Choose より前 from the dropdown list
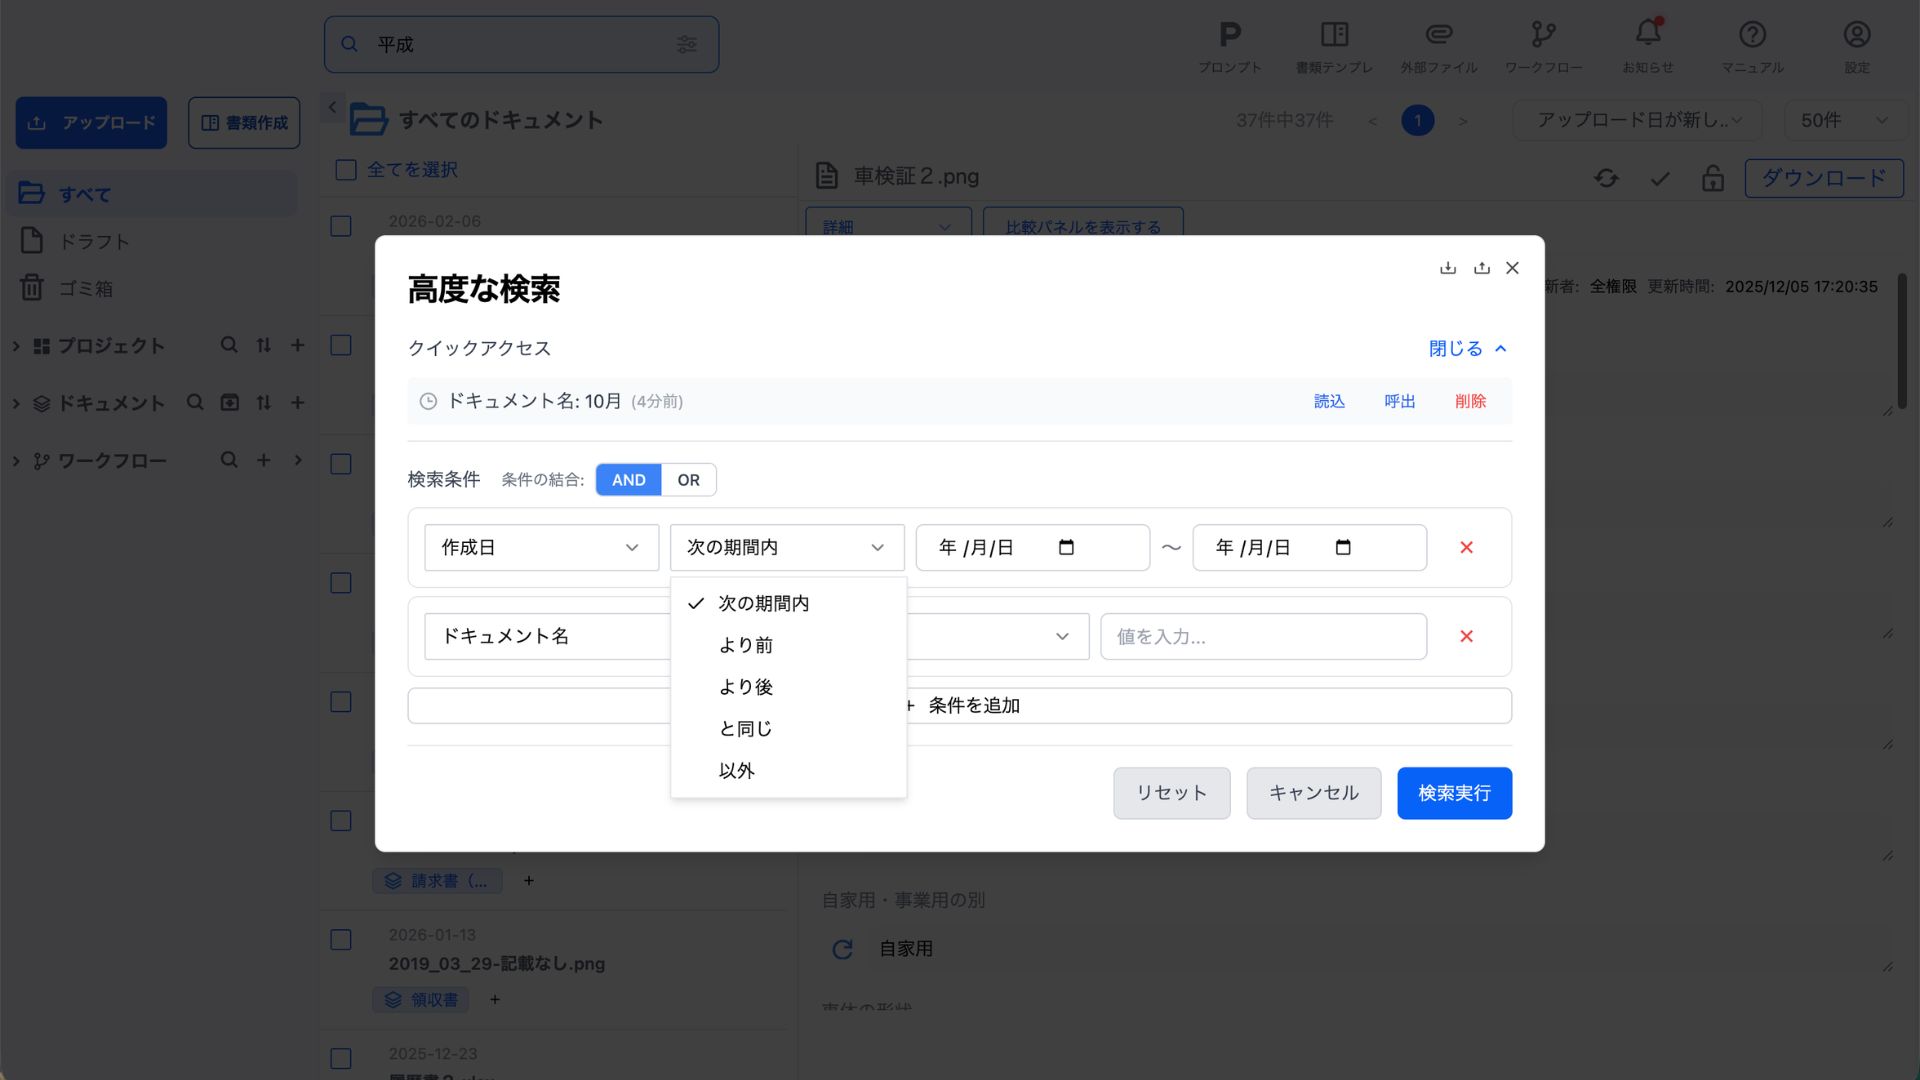 [746, 645]
